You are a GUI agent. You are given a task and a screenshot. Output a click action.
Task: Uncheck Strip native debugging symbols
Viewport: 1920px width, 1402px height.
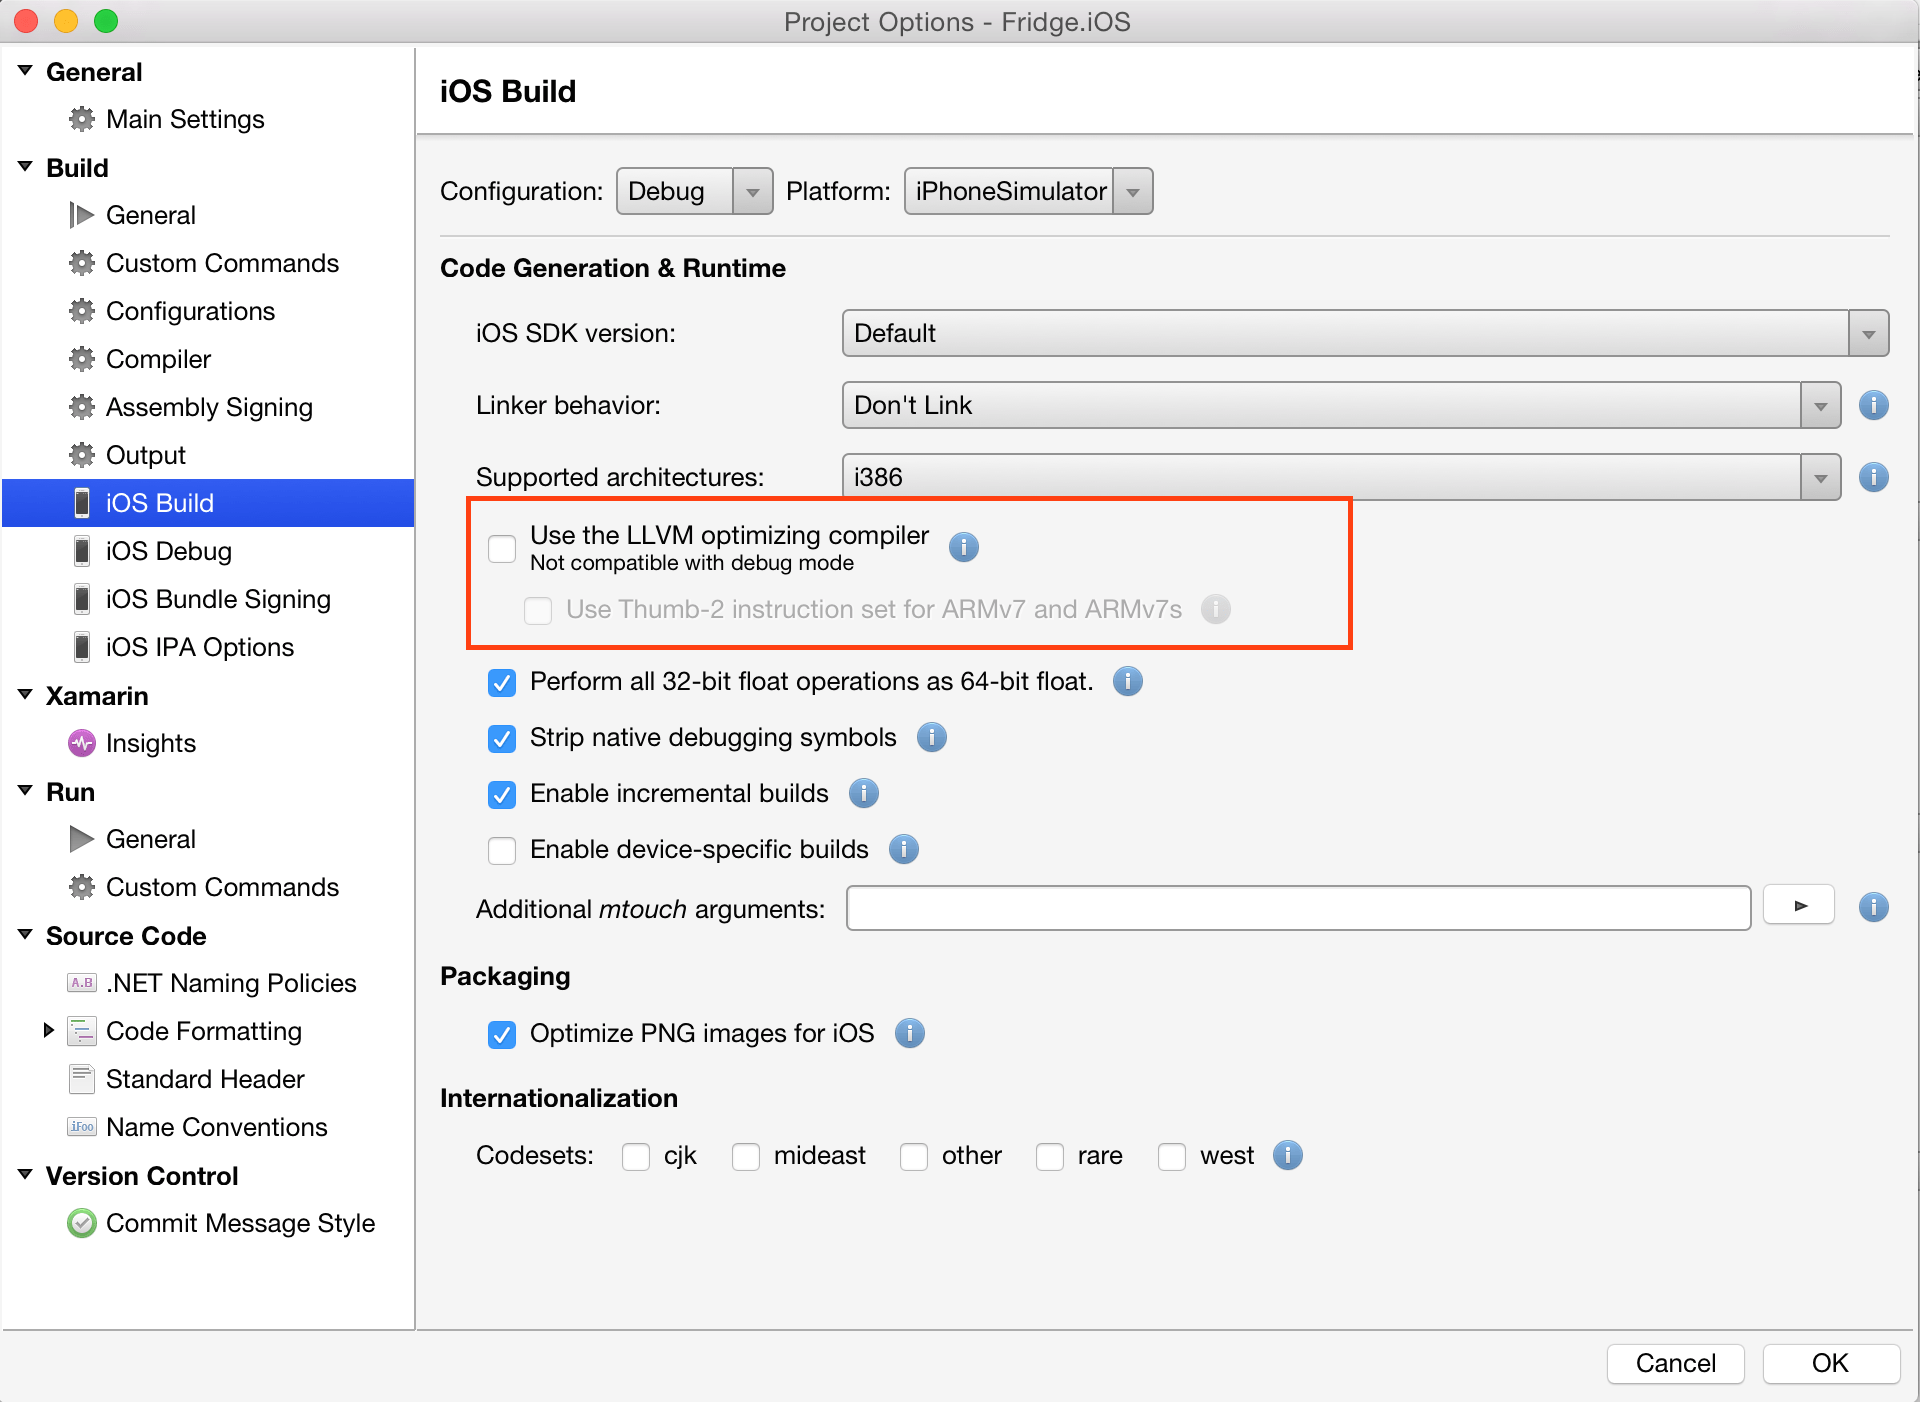pos(502,738)
